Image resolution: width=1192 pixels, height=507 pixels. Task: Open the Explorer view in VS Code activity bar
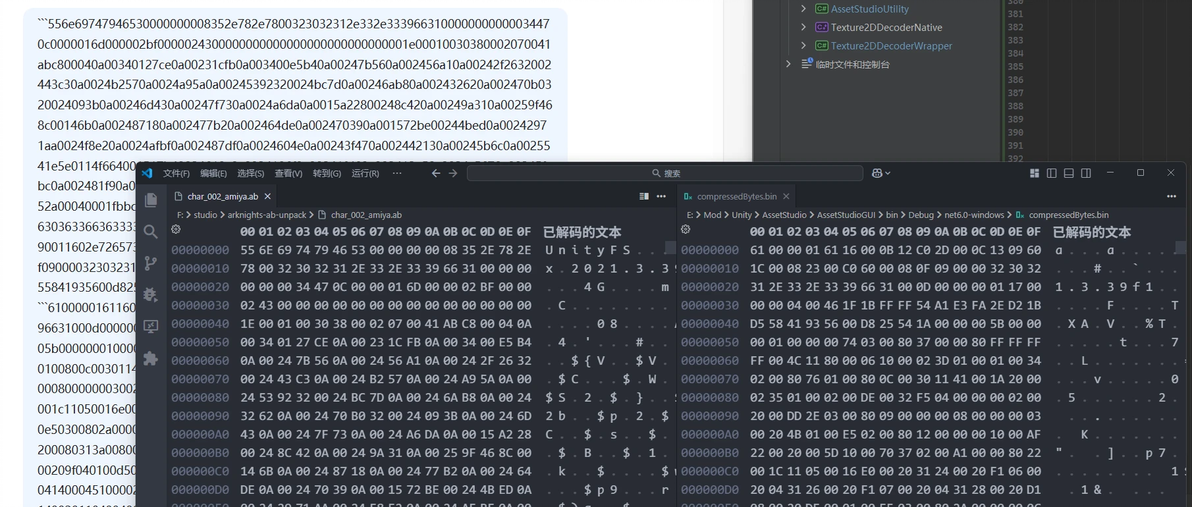(x=151, y=200)
